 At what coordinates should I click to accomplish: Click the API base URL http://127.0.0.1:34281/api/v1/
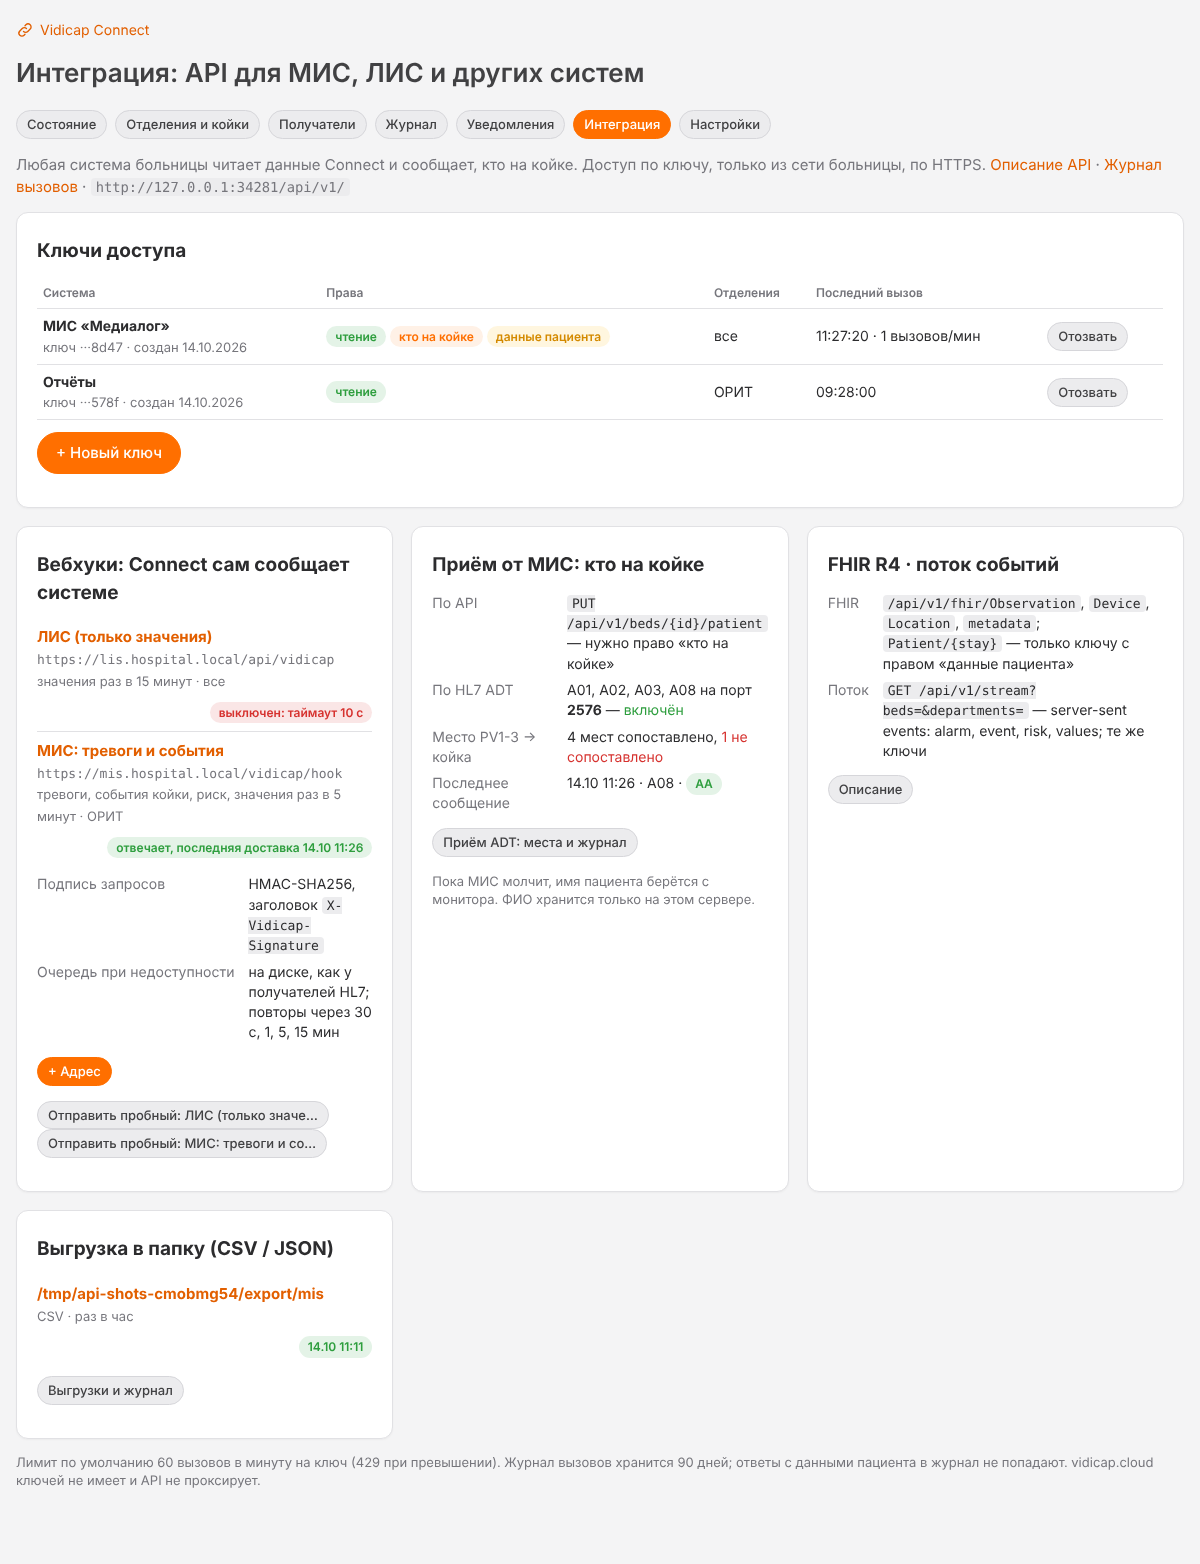pos(220,187)
